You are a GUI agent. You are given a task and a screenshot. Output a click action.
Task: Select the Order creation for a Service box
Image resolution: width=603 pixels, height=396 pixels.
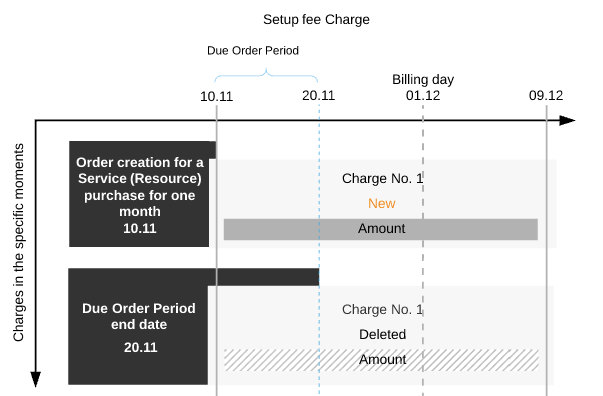point(139,194)
